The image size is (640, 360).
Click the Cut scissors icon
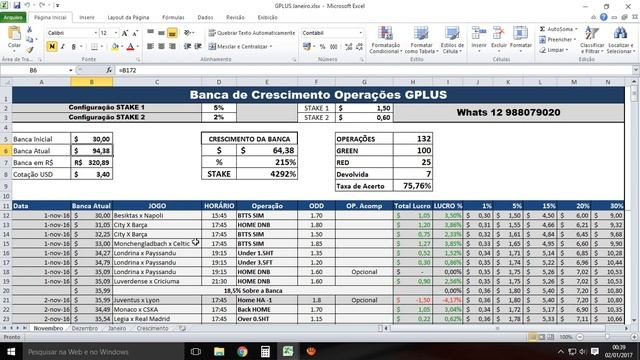point(29,29)
